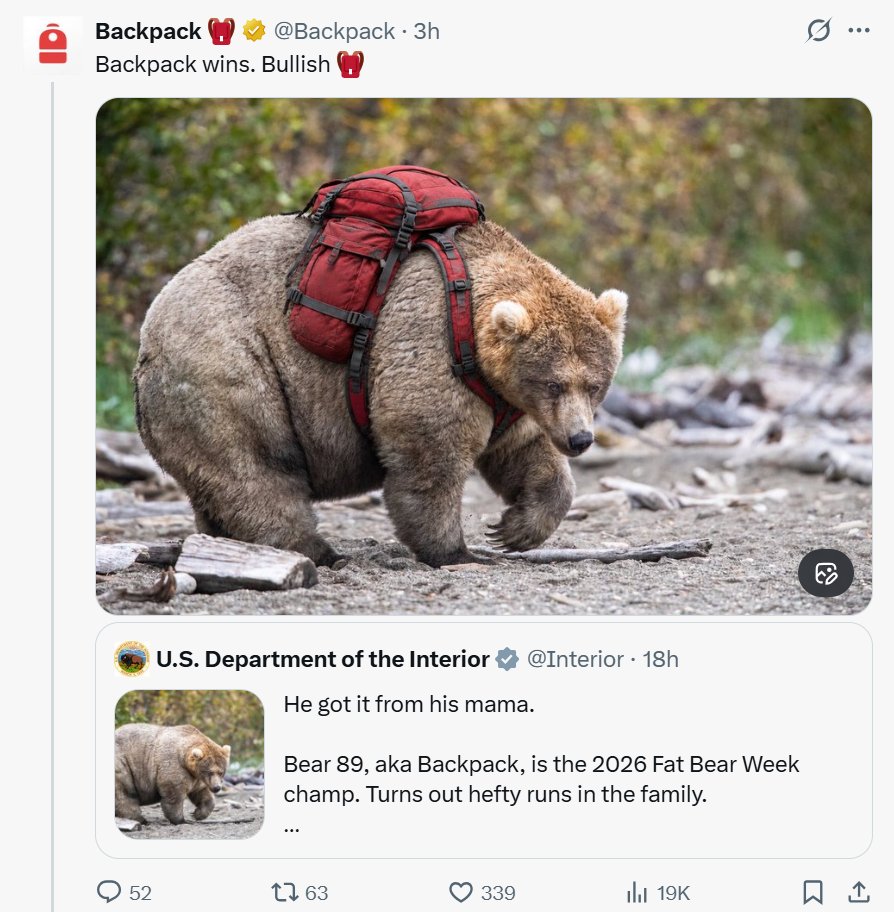Open the Backpack red profile avatar
The height and width of the screenshot is (912, 894).
(52, 44)
